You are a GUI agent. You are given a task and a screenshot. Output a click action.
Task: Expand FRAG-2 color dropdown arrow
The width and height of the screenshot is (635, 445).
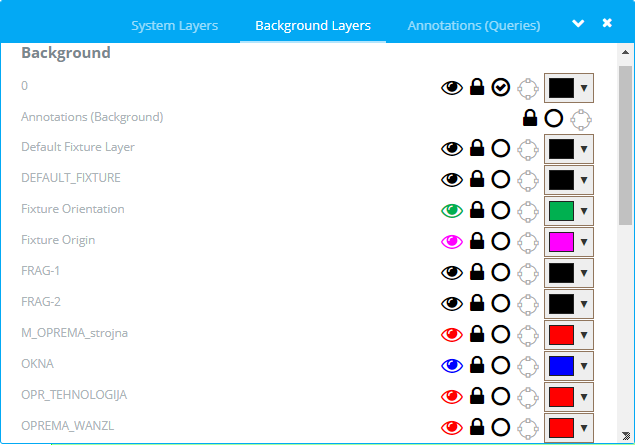coord(584,304)
